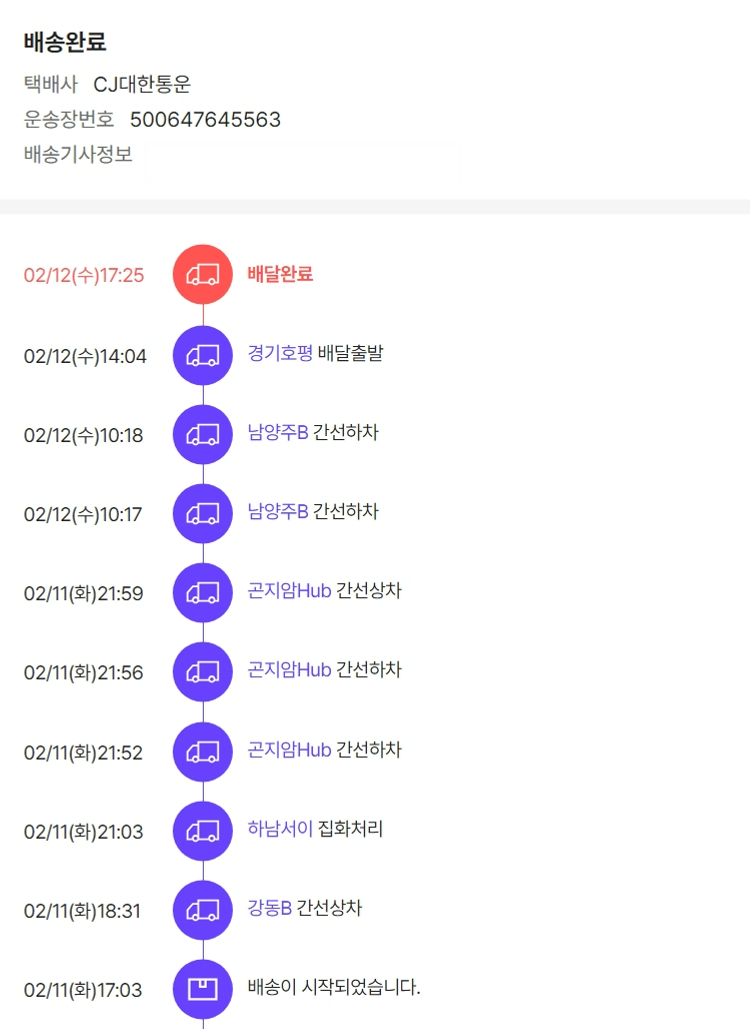Click the 배달완료 status text
Image resolution: width=750 pixels, height=1029 pixels.
[x=280, y=274]
